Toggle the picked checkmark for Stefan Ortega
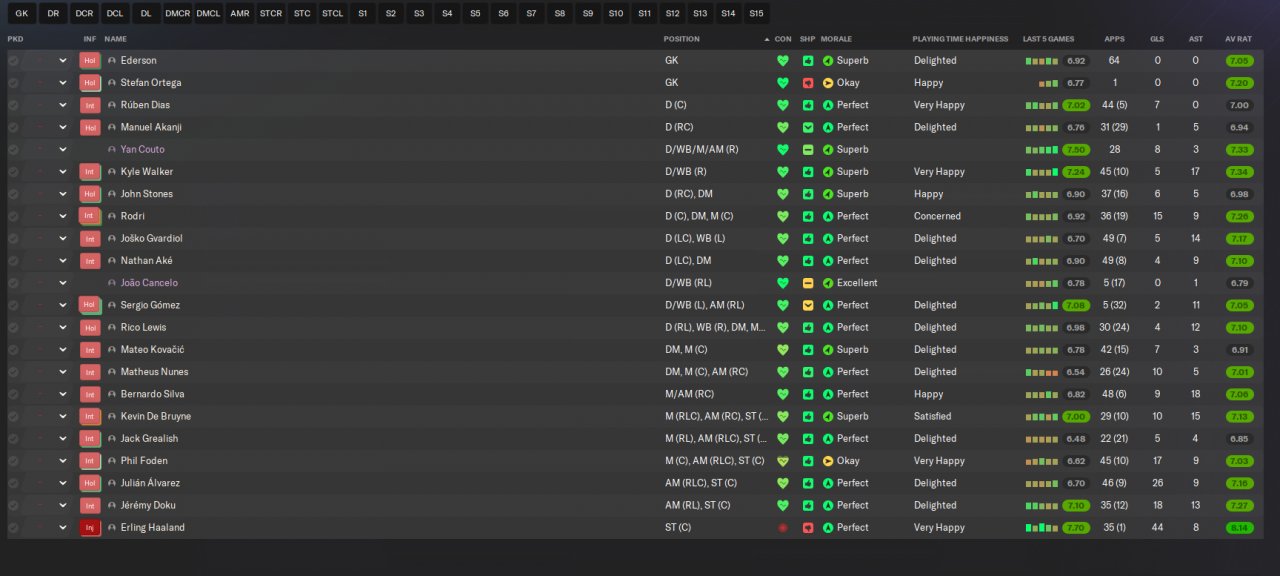 13,83
